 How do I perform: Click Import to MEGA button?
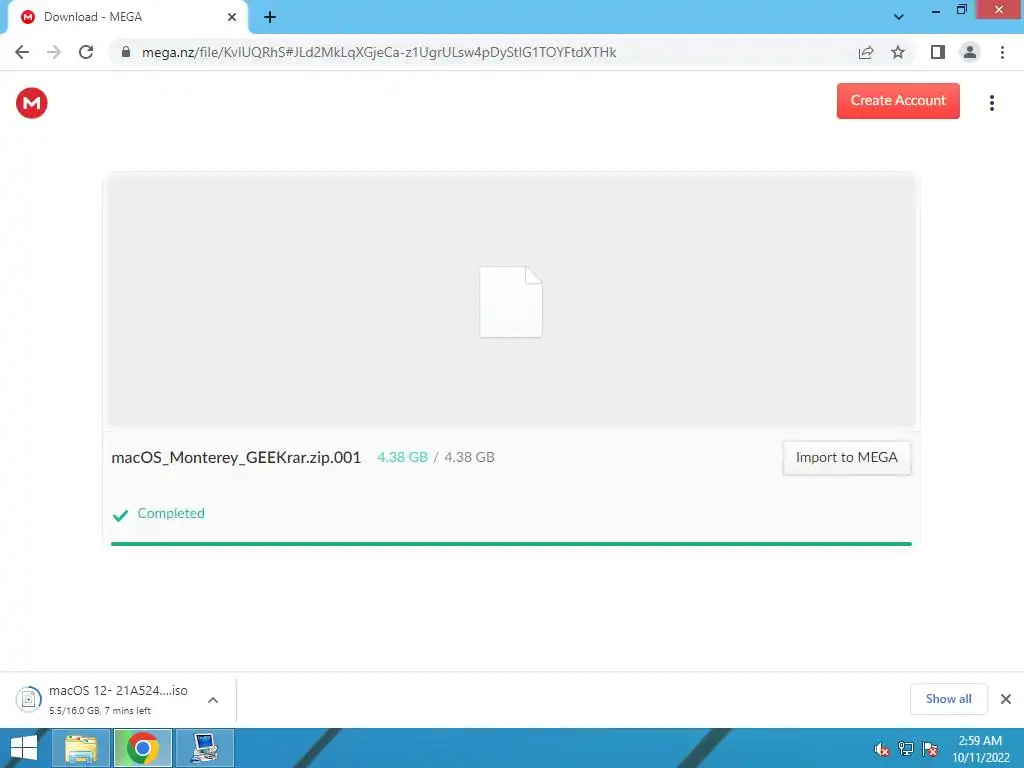tap(846, 458)
